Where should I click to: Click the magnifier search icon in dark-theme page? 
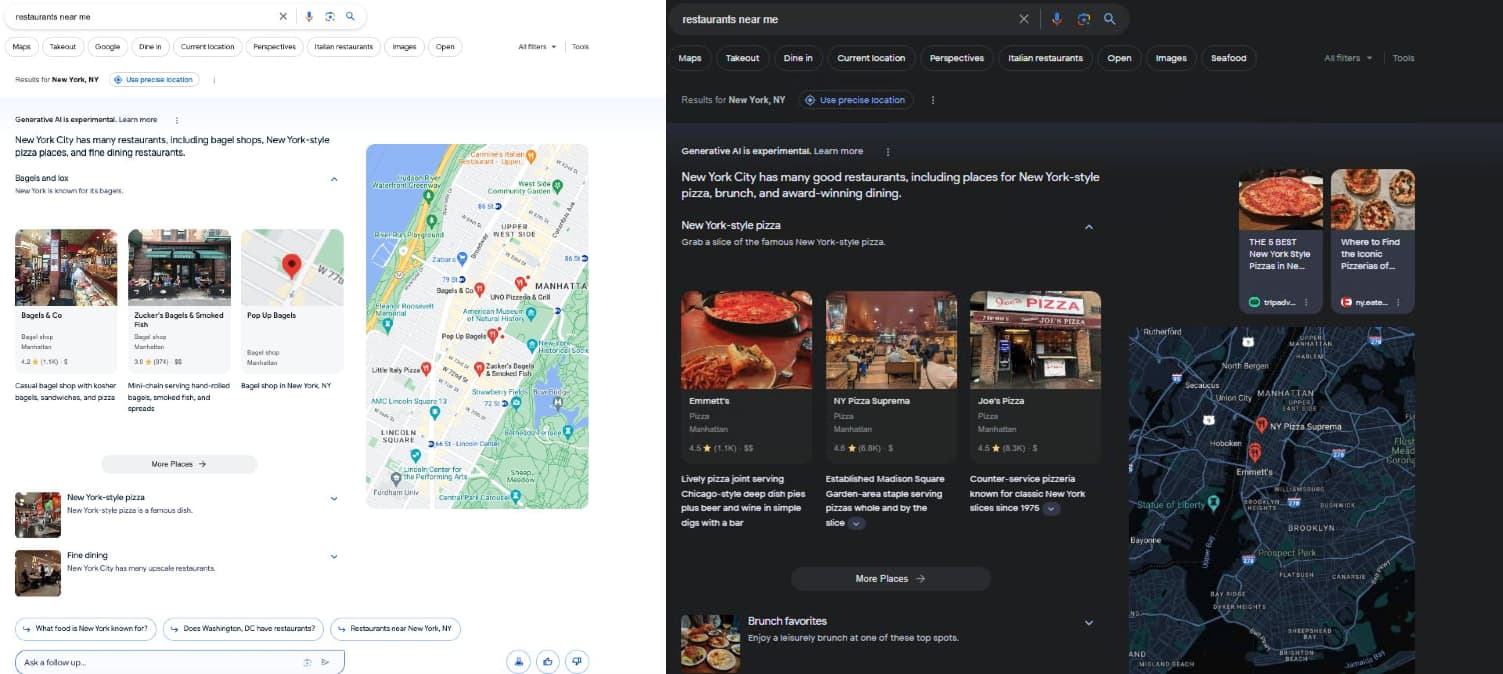[x=1109, y=19]
